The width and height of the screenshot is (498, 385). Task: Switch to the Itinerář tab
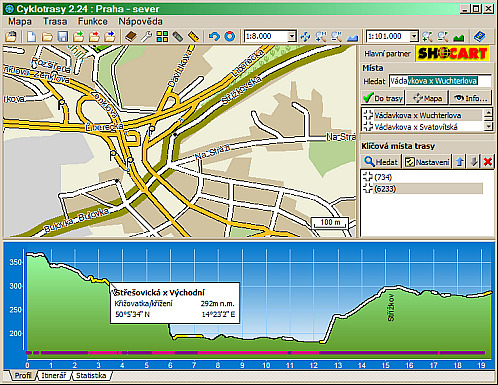(54, 376)
